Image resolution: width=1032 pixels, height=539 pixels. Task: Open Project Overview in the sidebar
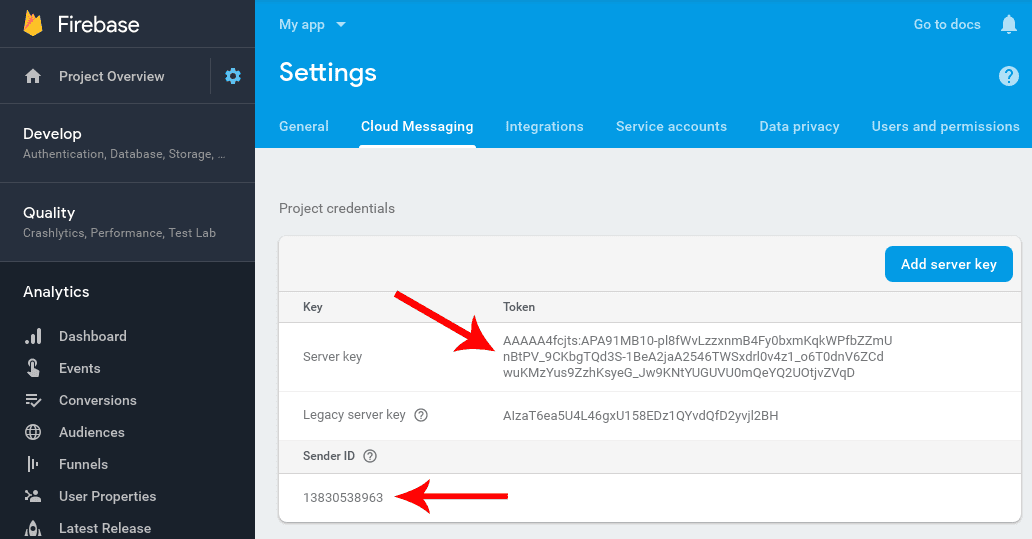[111, 76]
